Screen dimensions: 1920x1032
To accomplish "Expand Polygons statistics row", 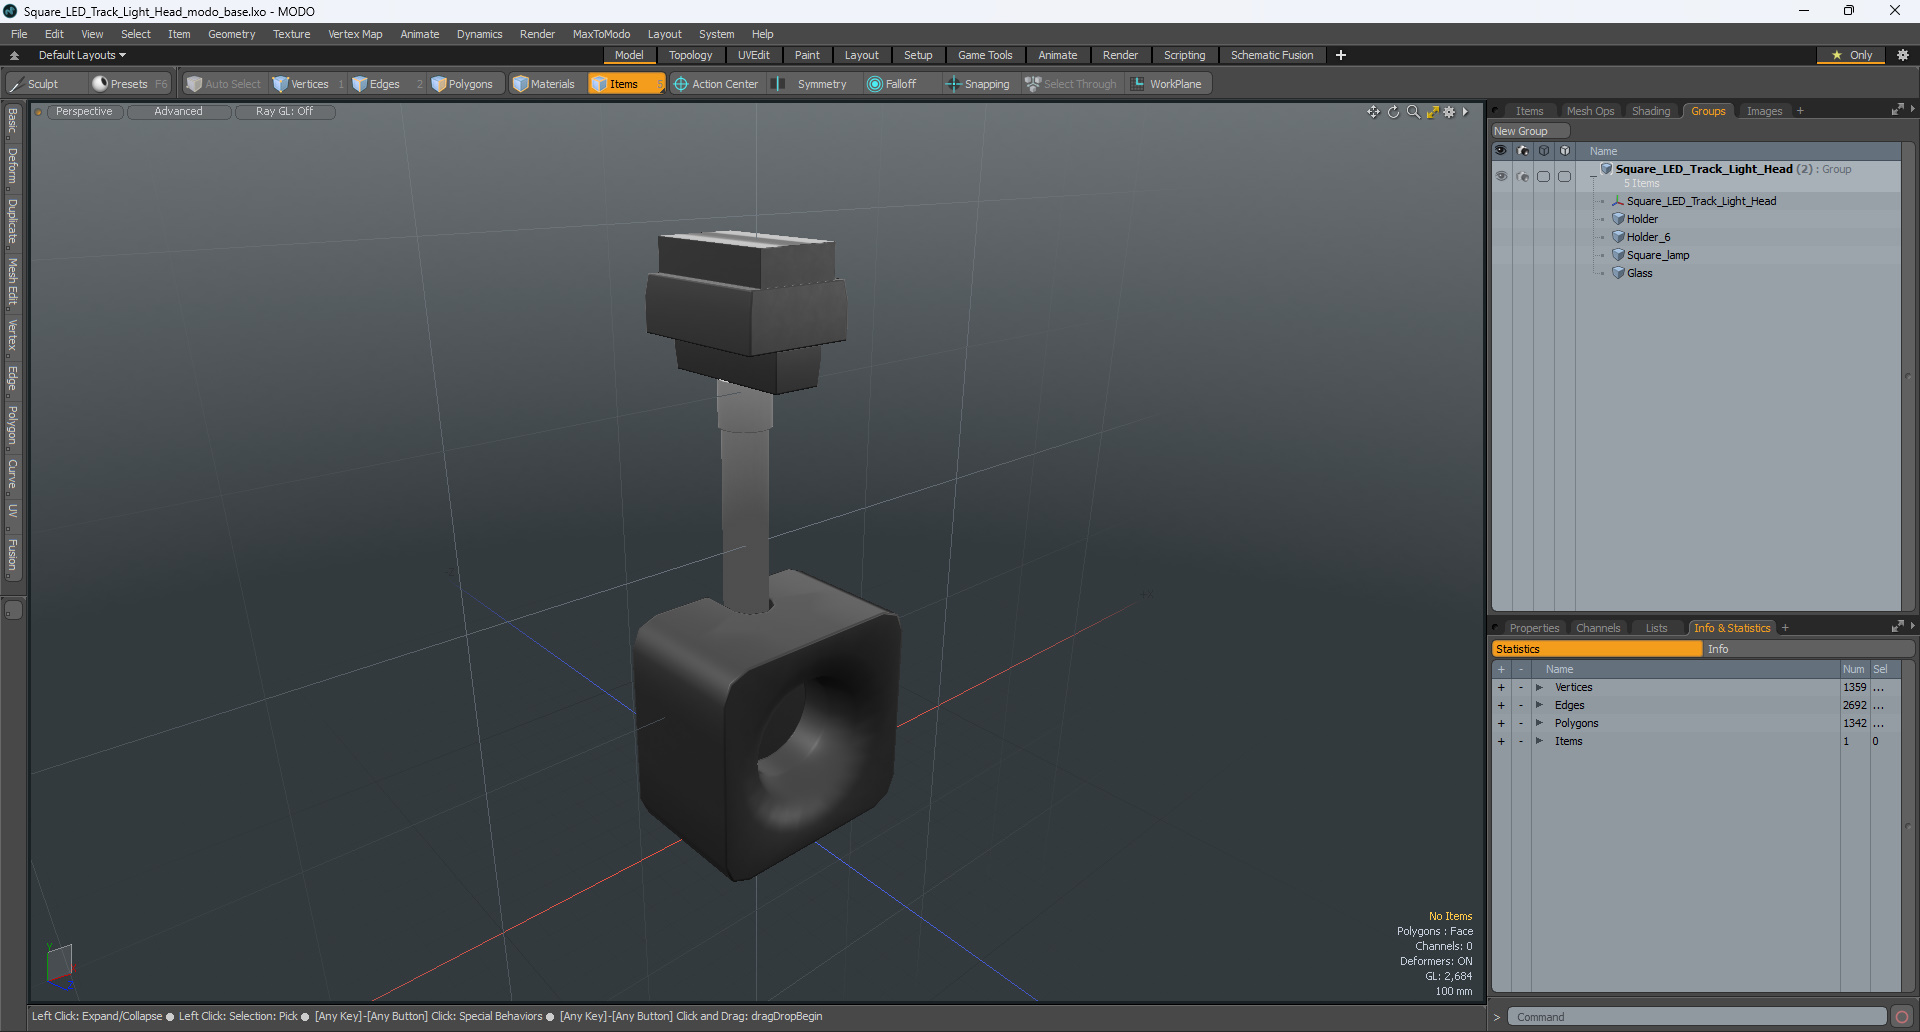I will coord(1539,723).
